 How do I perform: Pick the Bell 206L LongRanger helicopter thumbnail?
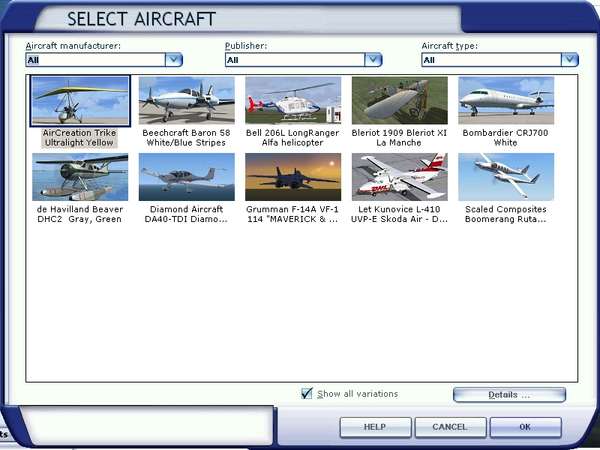[x=293, y=101]
